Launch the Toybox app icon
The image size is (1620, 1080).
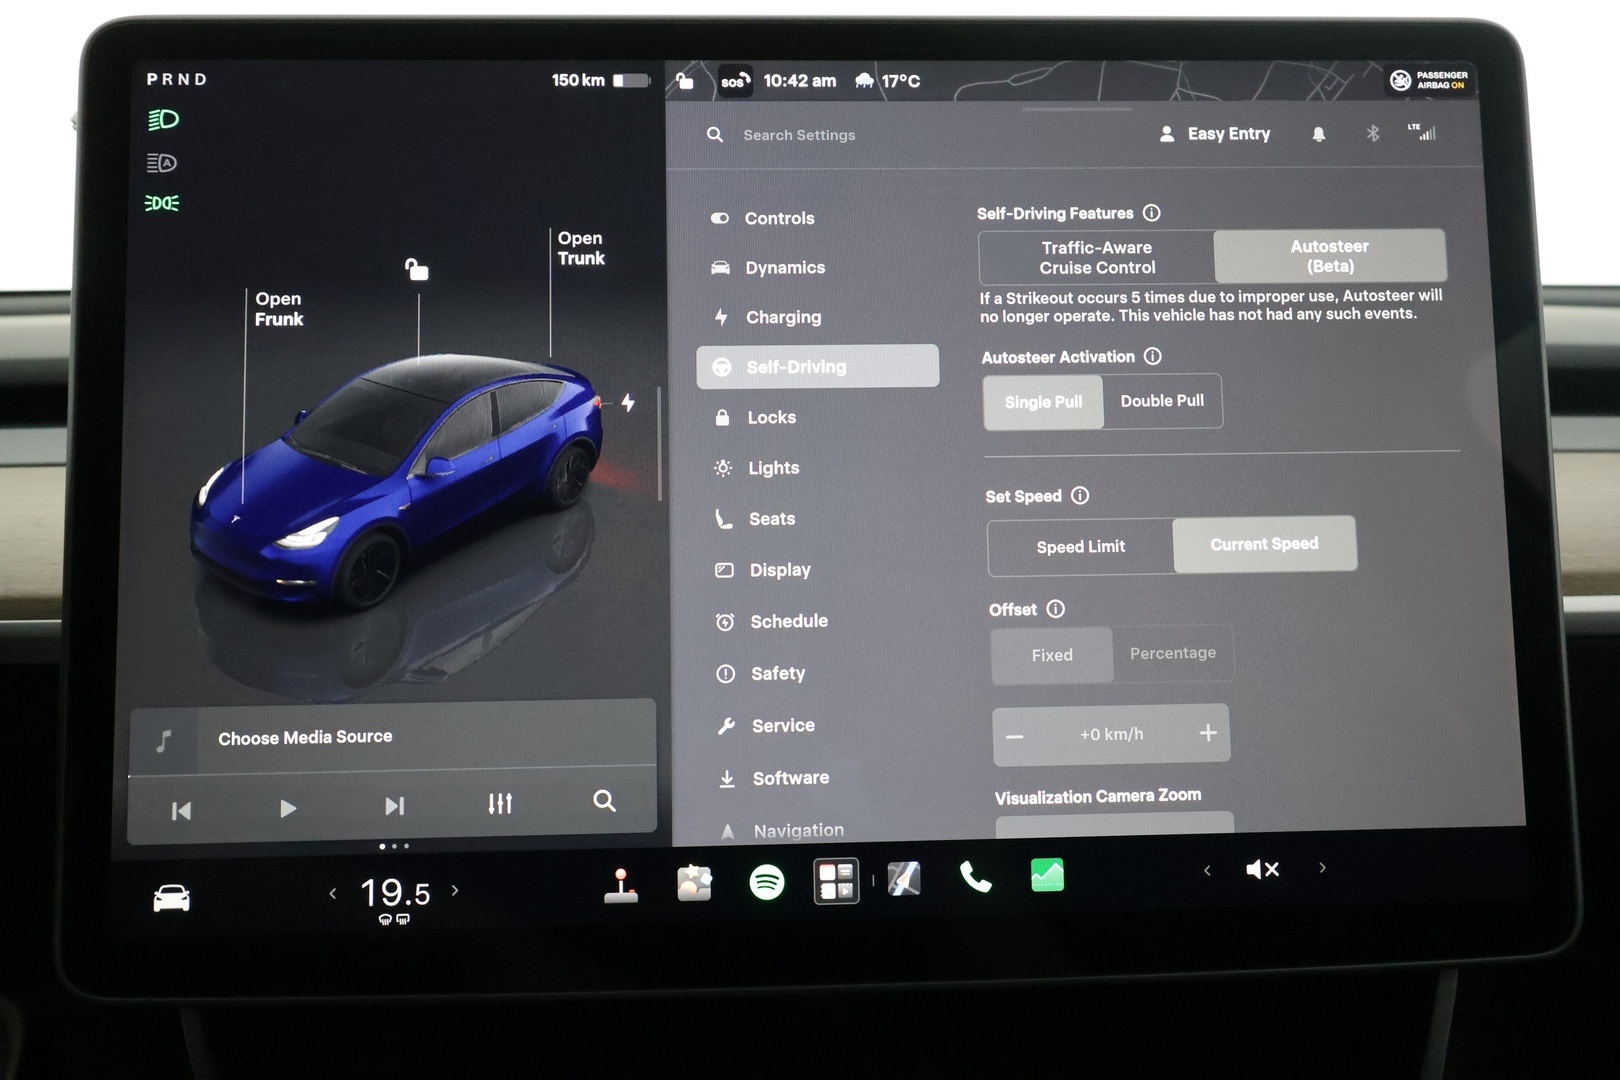point(694,884)
